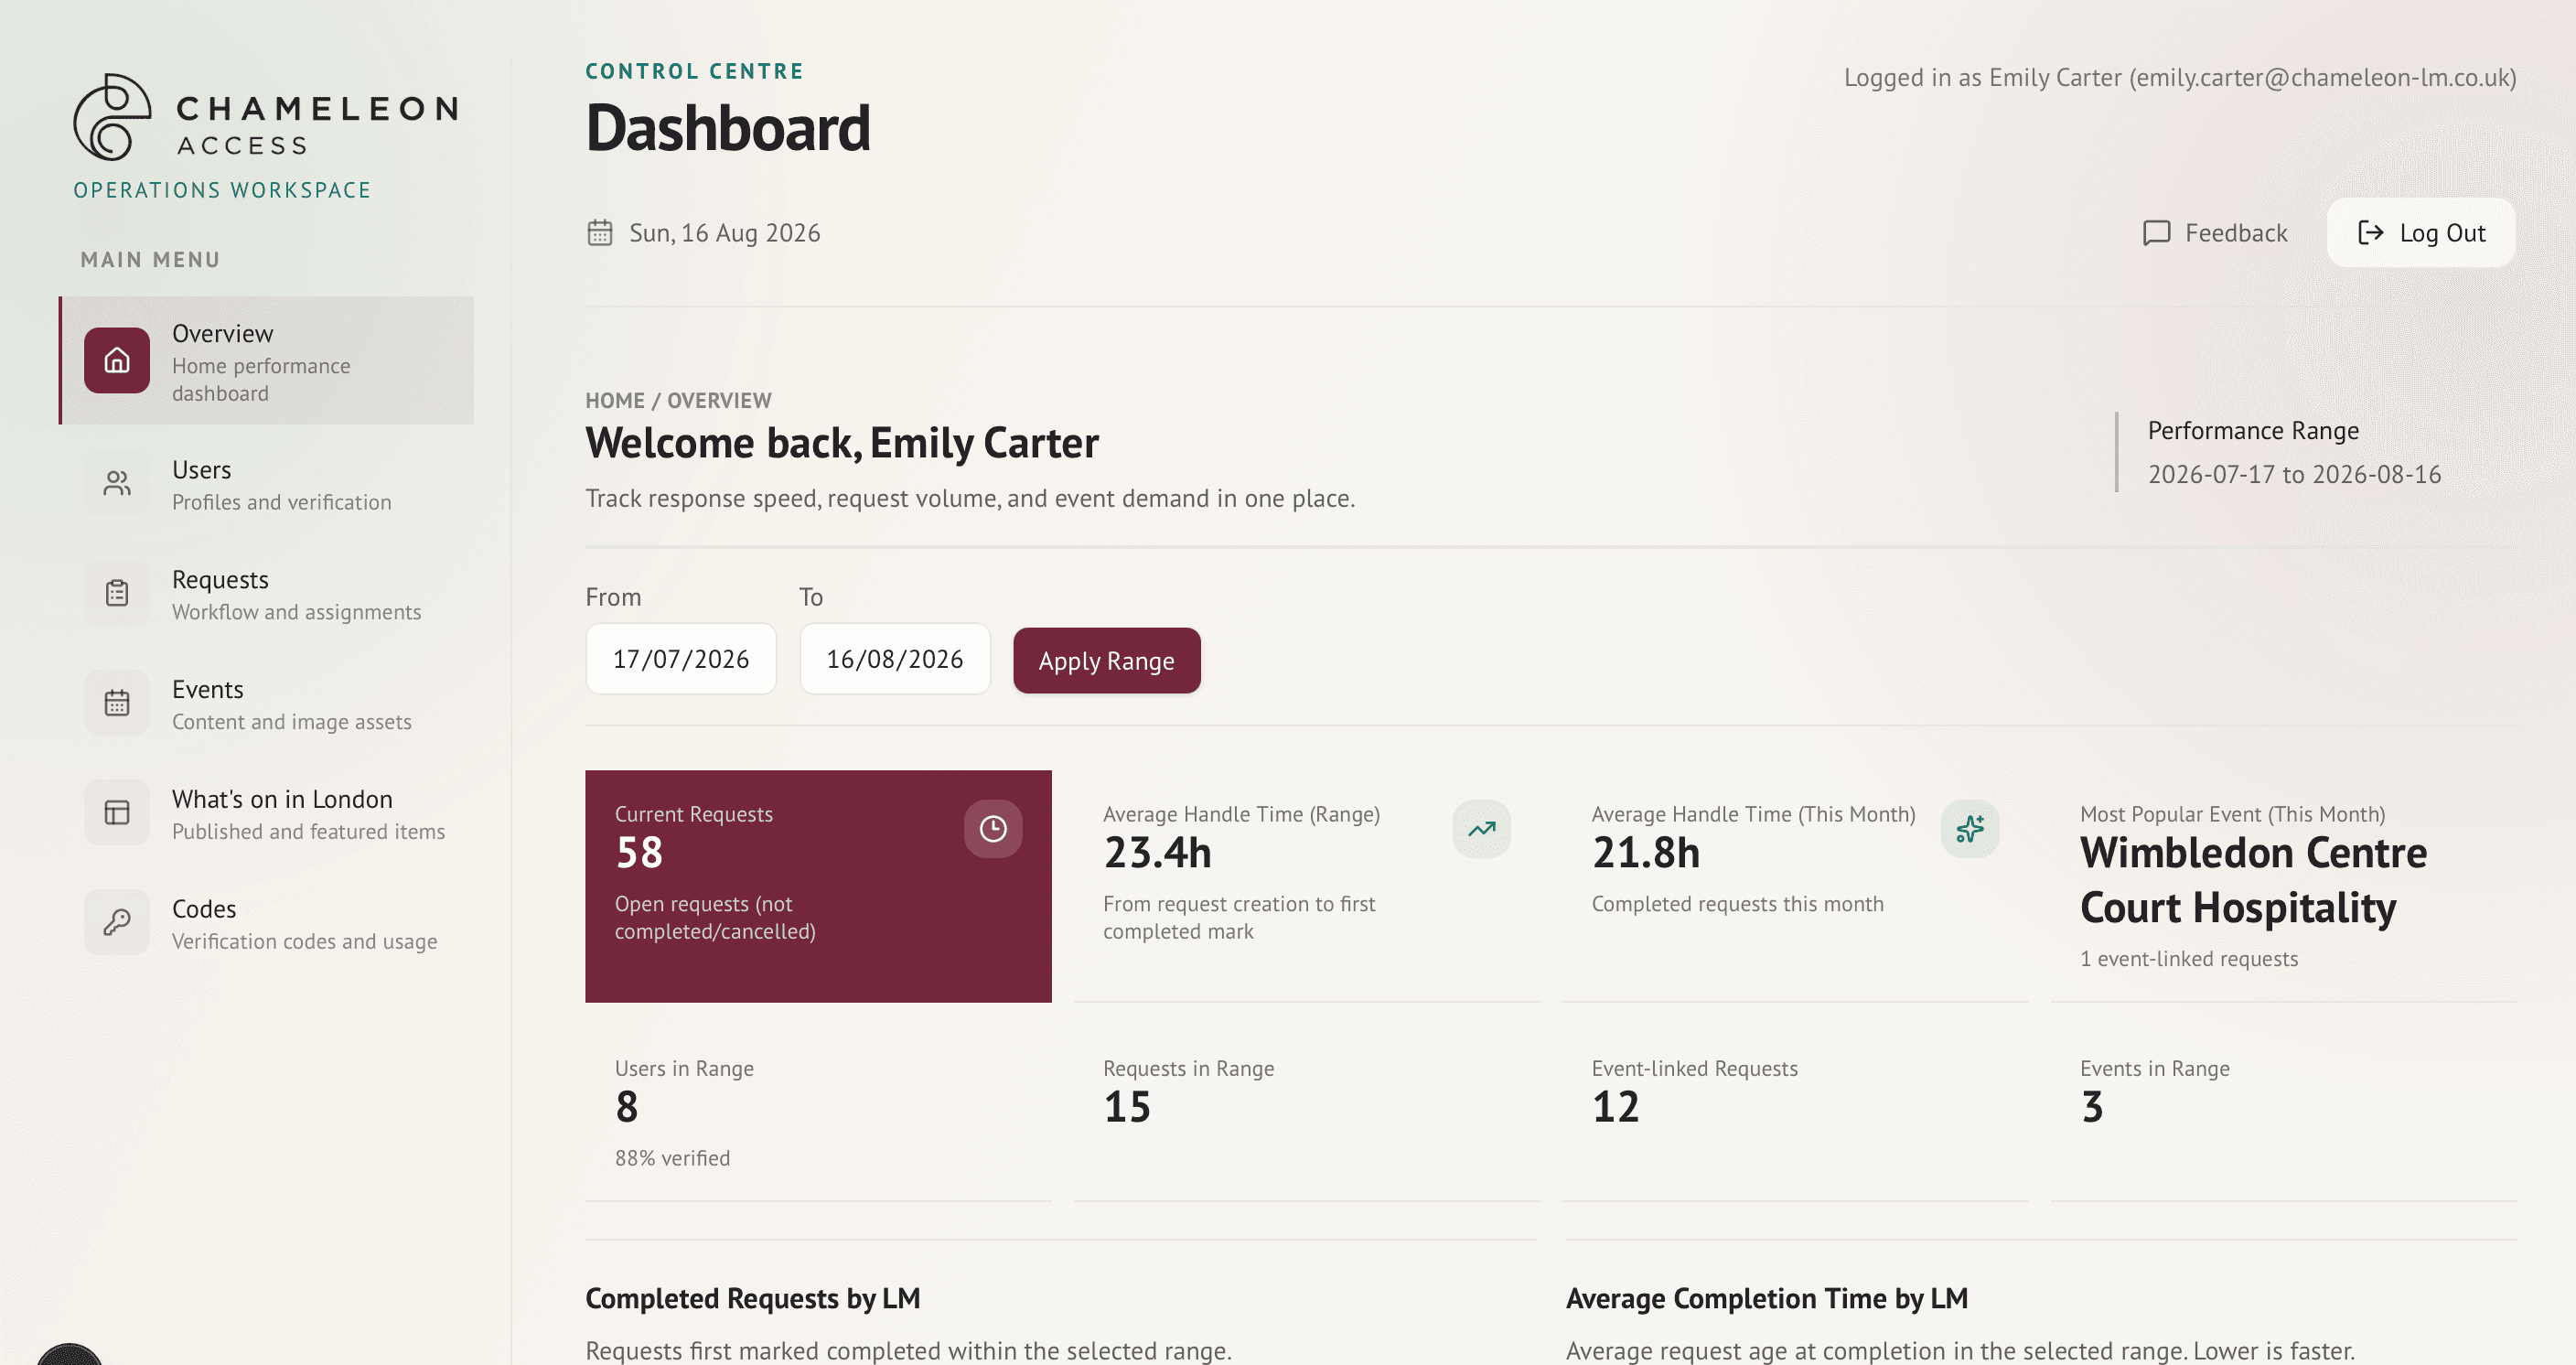Viewport: 2576px width, 1365px height.
Task: Open the Events menu item
Action: click(266, 704)
